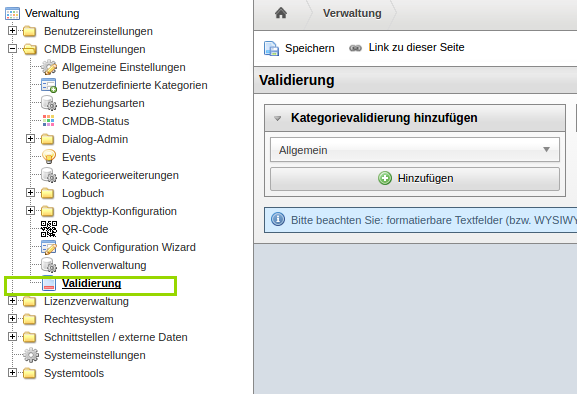Click the Speichern save icon
The image size is (577, 394).
point(272,49)
